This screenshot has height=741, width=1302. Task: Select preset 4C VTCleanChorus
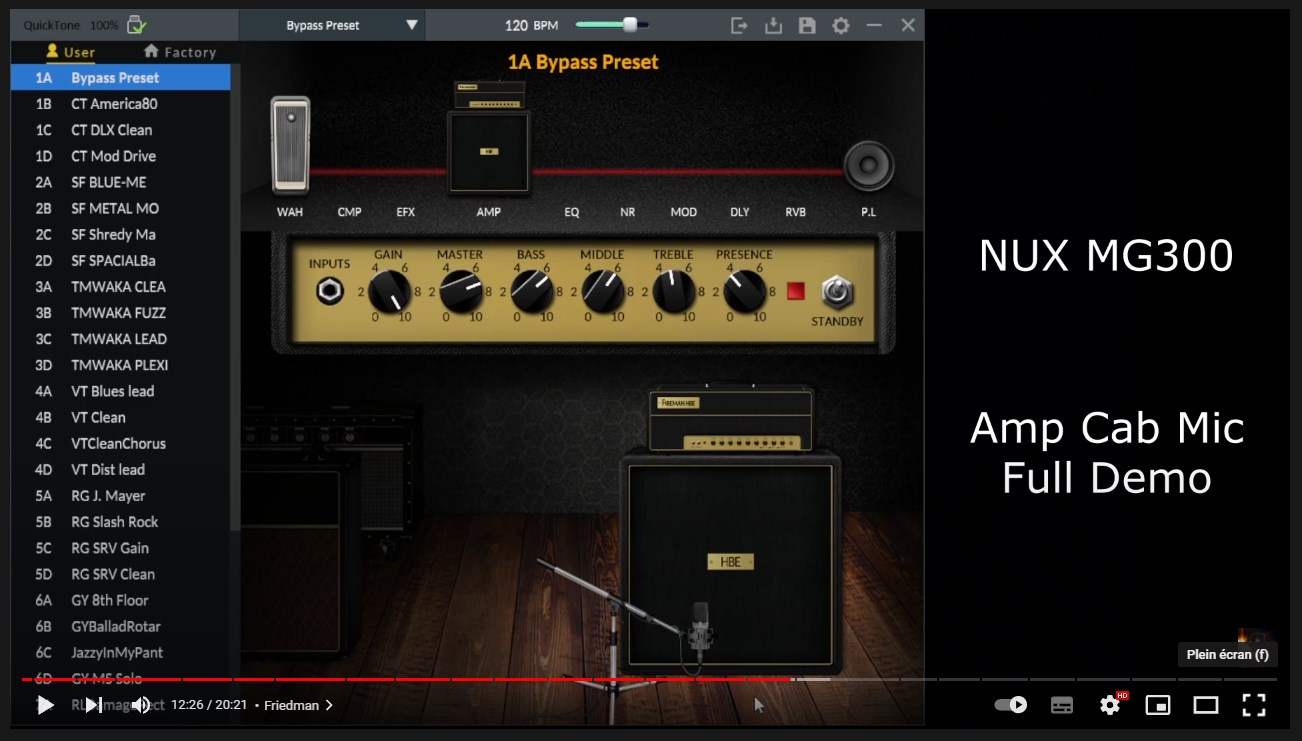click(x=121, y=443)
